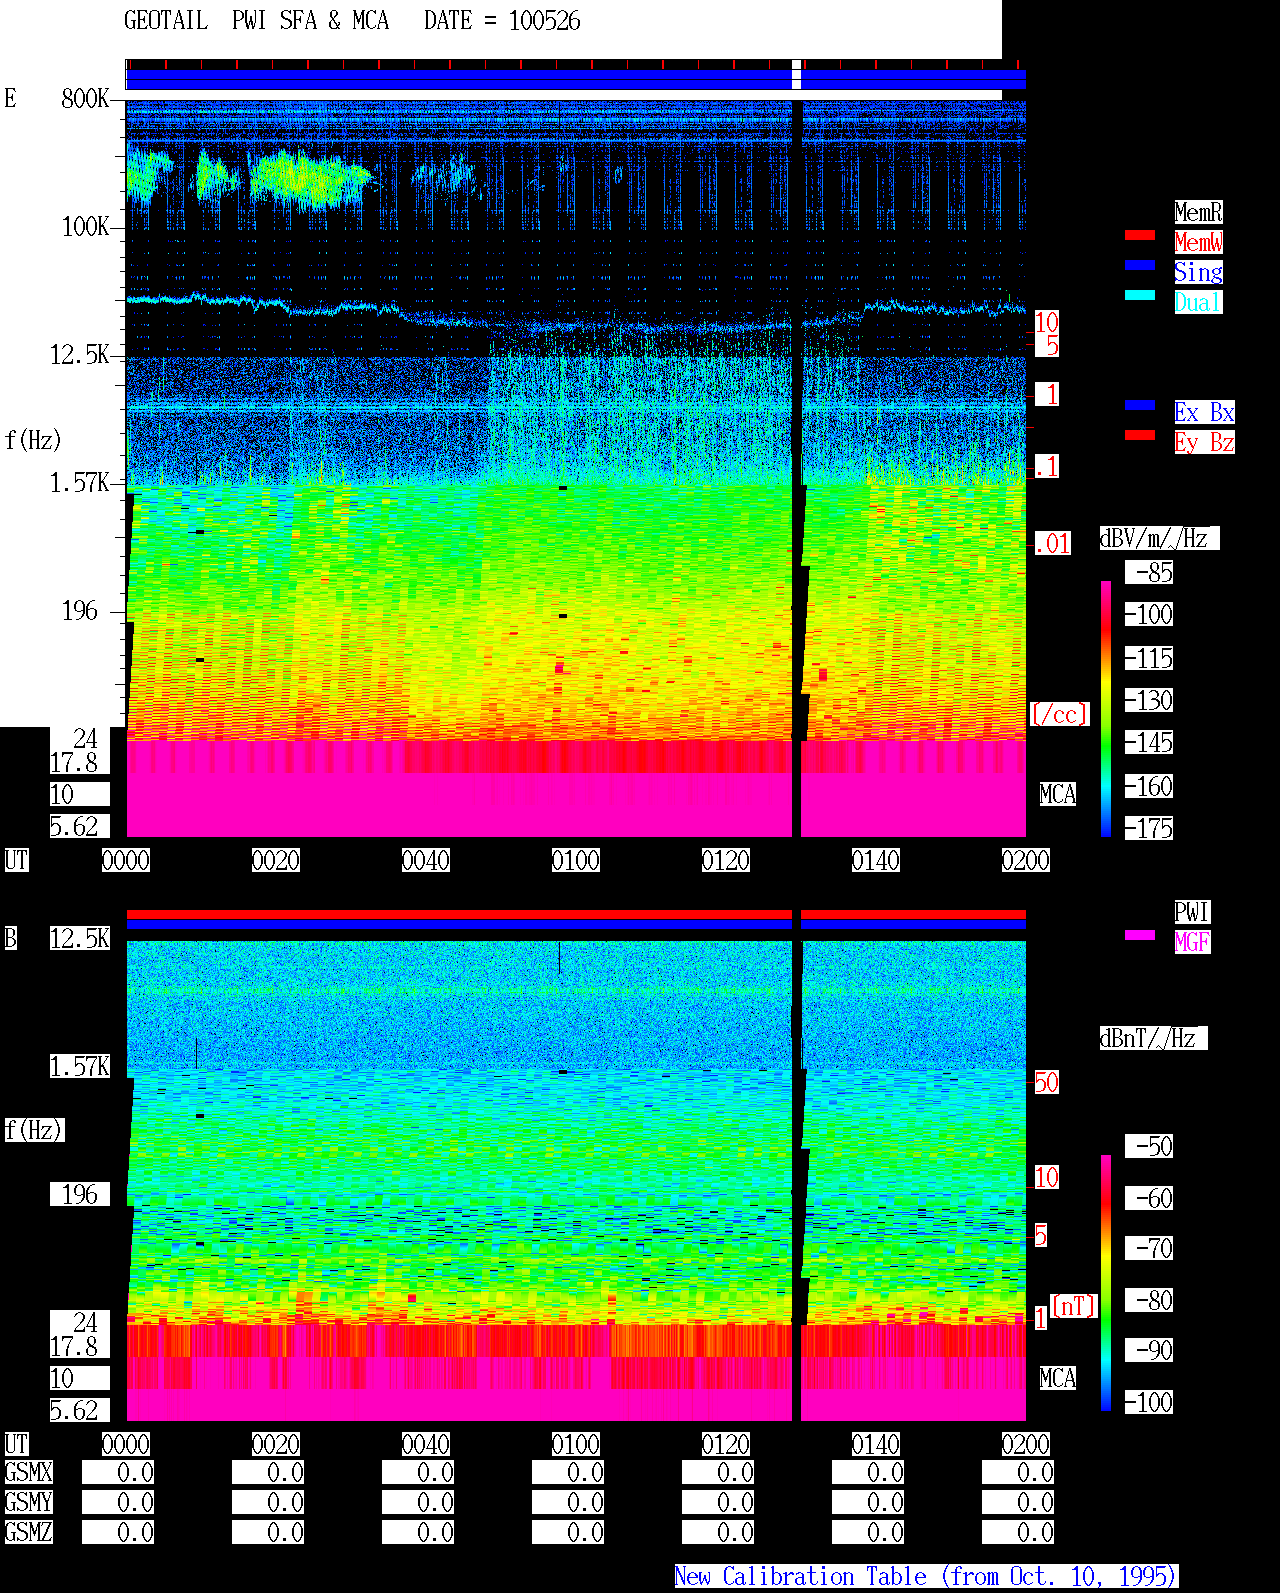Click the GSMY value under 0100
The width and height of the screenshot is (1280, 1593).
click(568, 1502)
